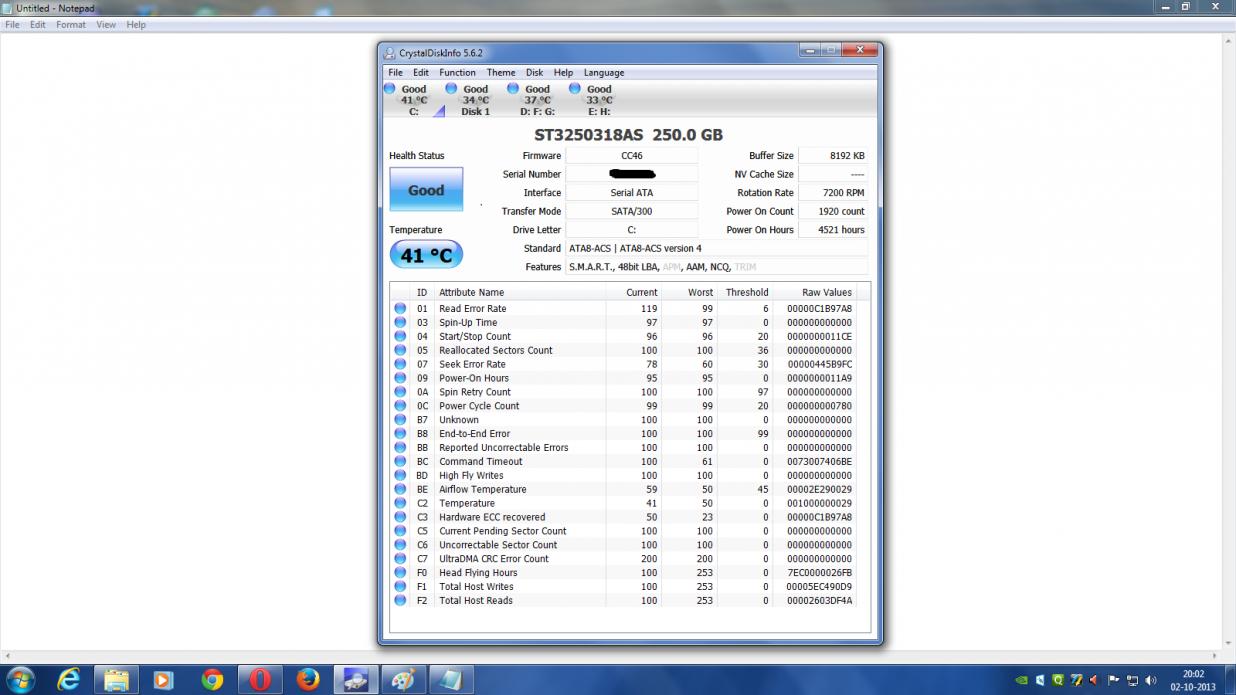Screen dimensions: 1236x695
Task: Click Notepad's horizontal scrollbar left arrow
Action: point(6,657)
